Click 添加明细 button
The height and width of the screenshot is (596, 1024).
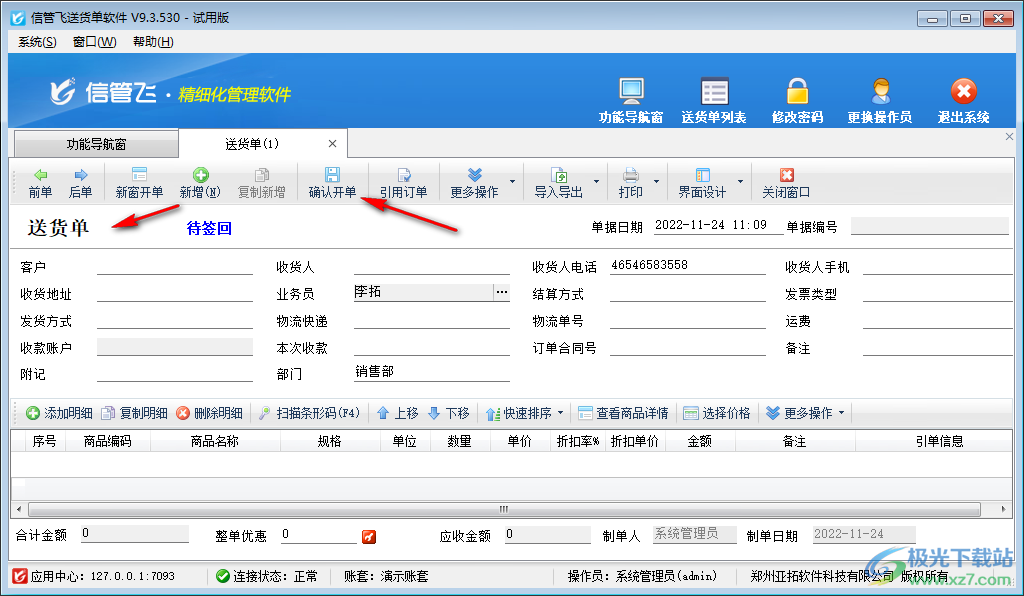point(59,413)
